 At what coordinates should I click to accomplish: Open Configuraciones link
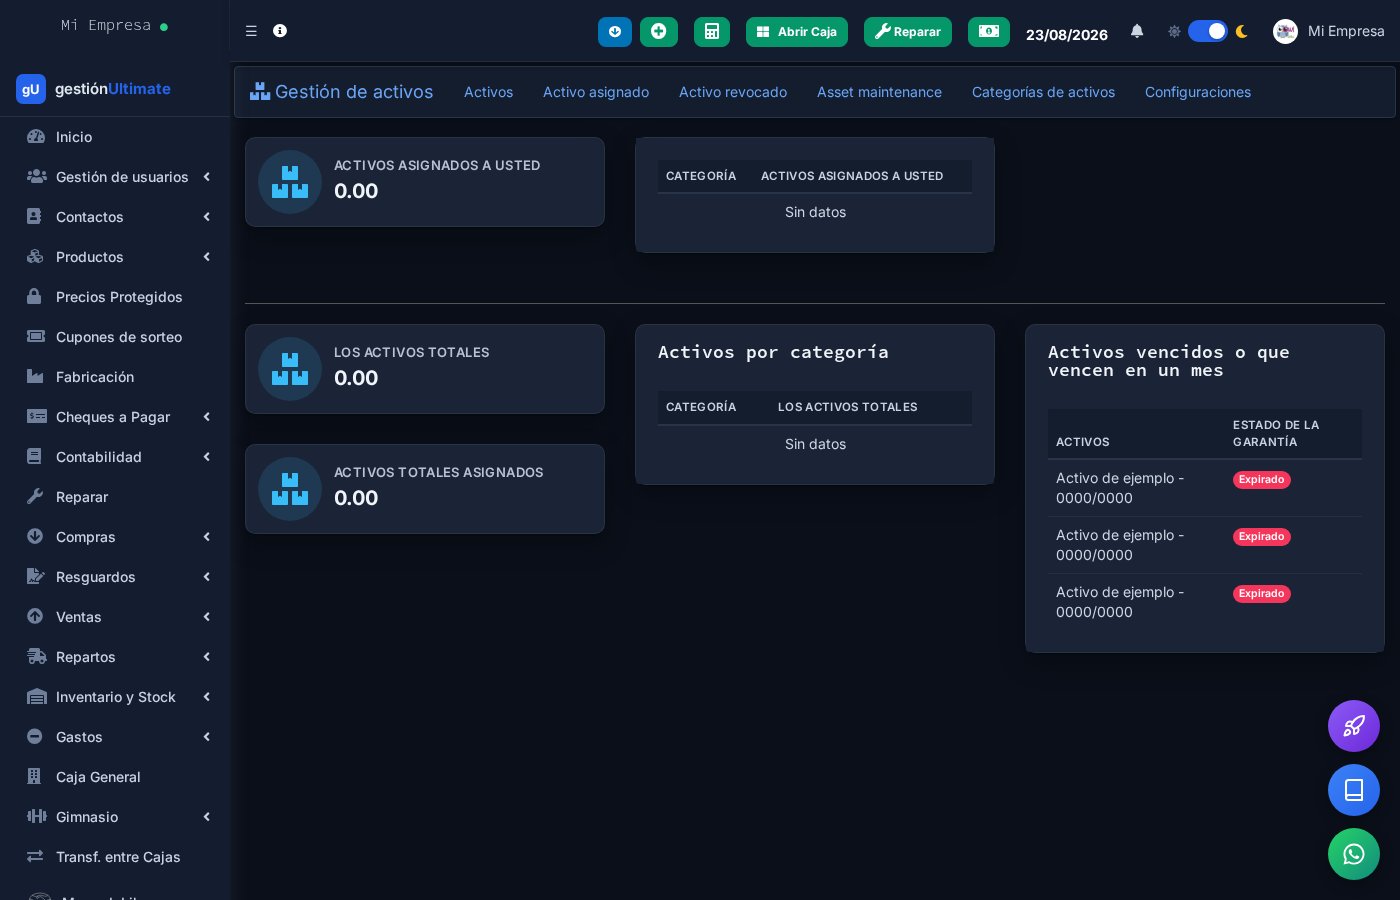click(x=1198, y=92)
